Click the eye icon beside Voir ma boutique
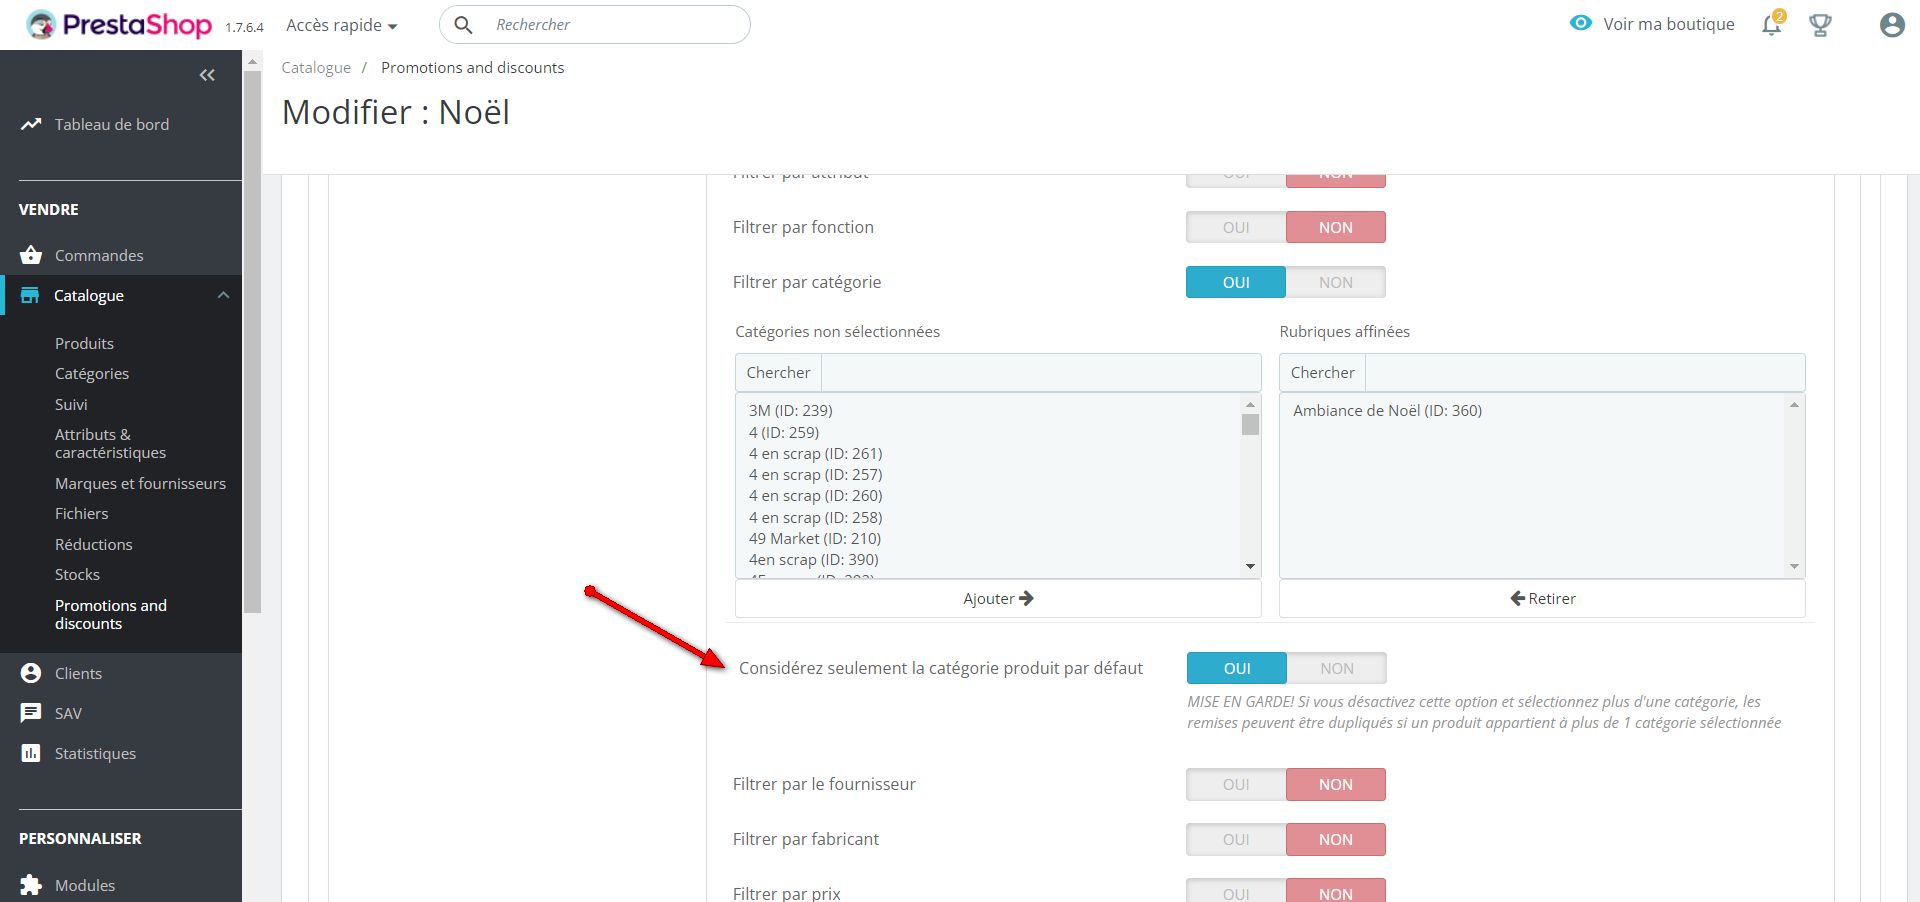Image resolution: width=1920 pixels, height=902 pixels. click(x=1580, y=23)
